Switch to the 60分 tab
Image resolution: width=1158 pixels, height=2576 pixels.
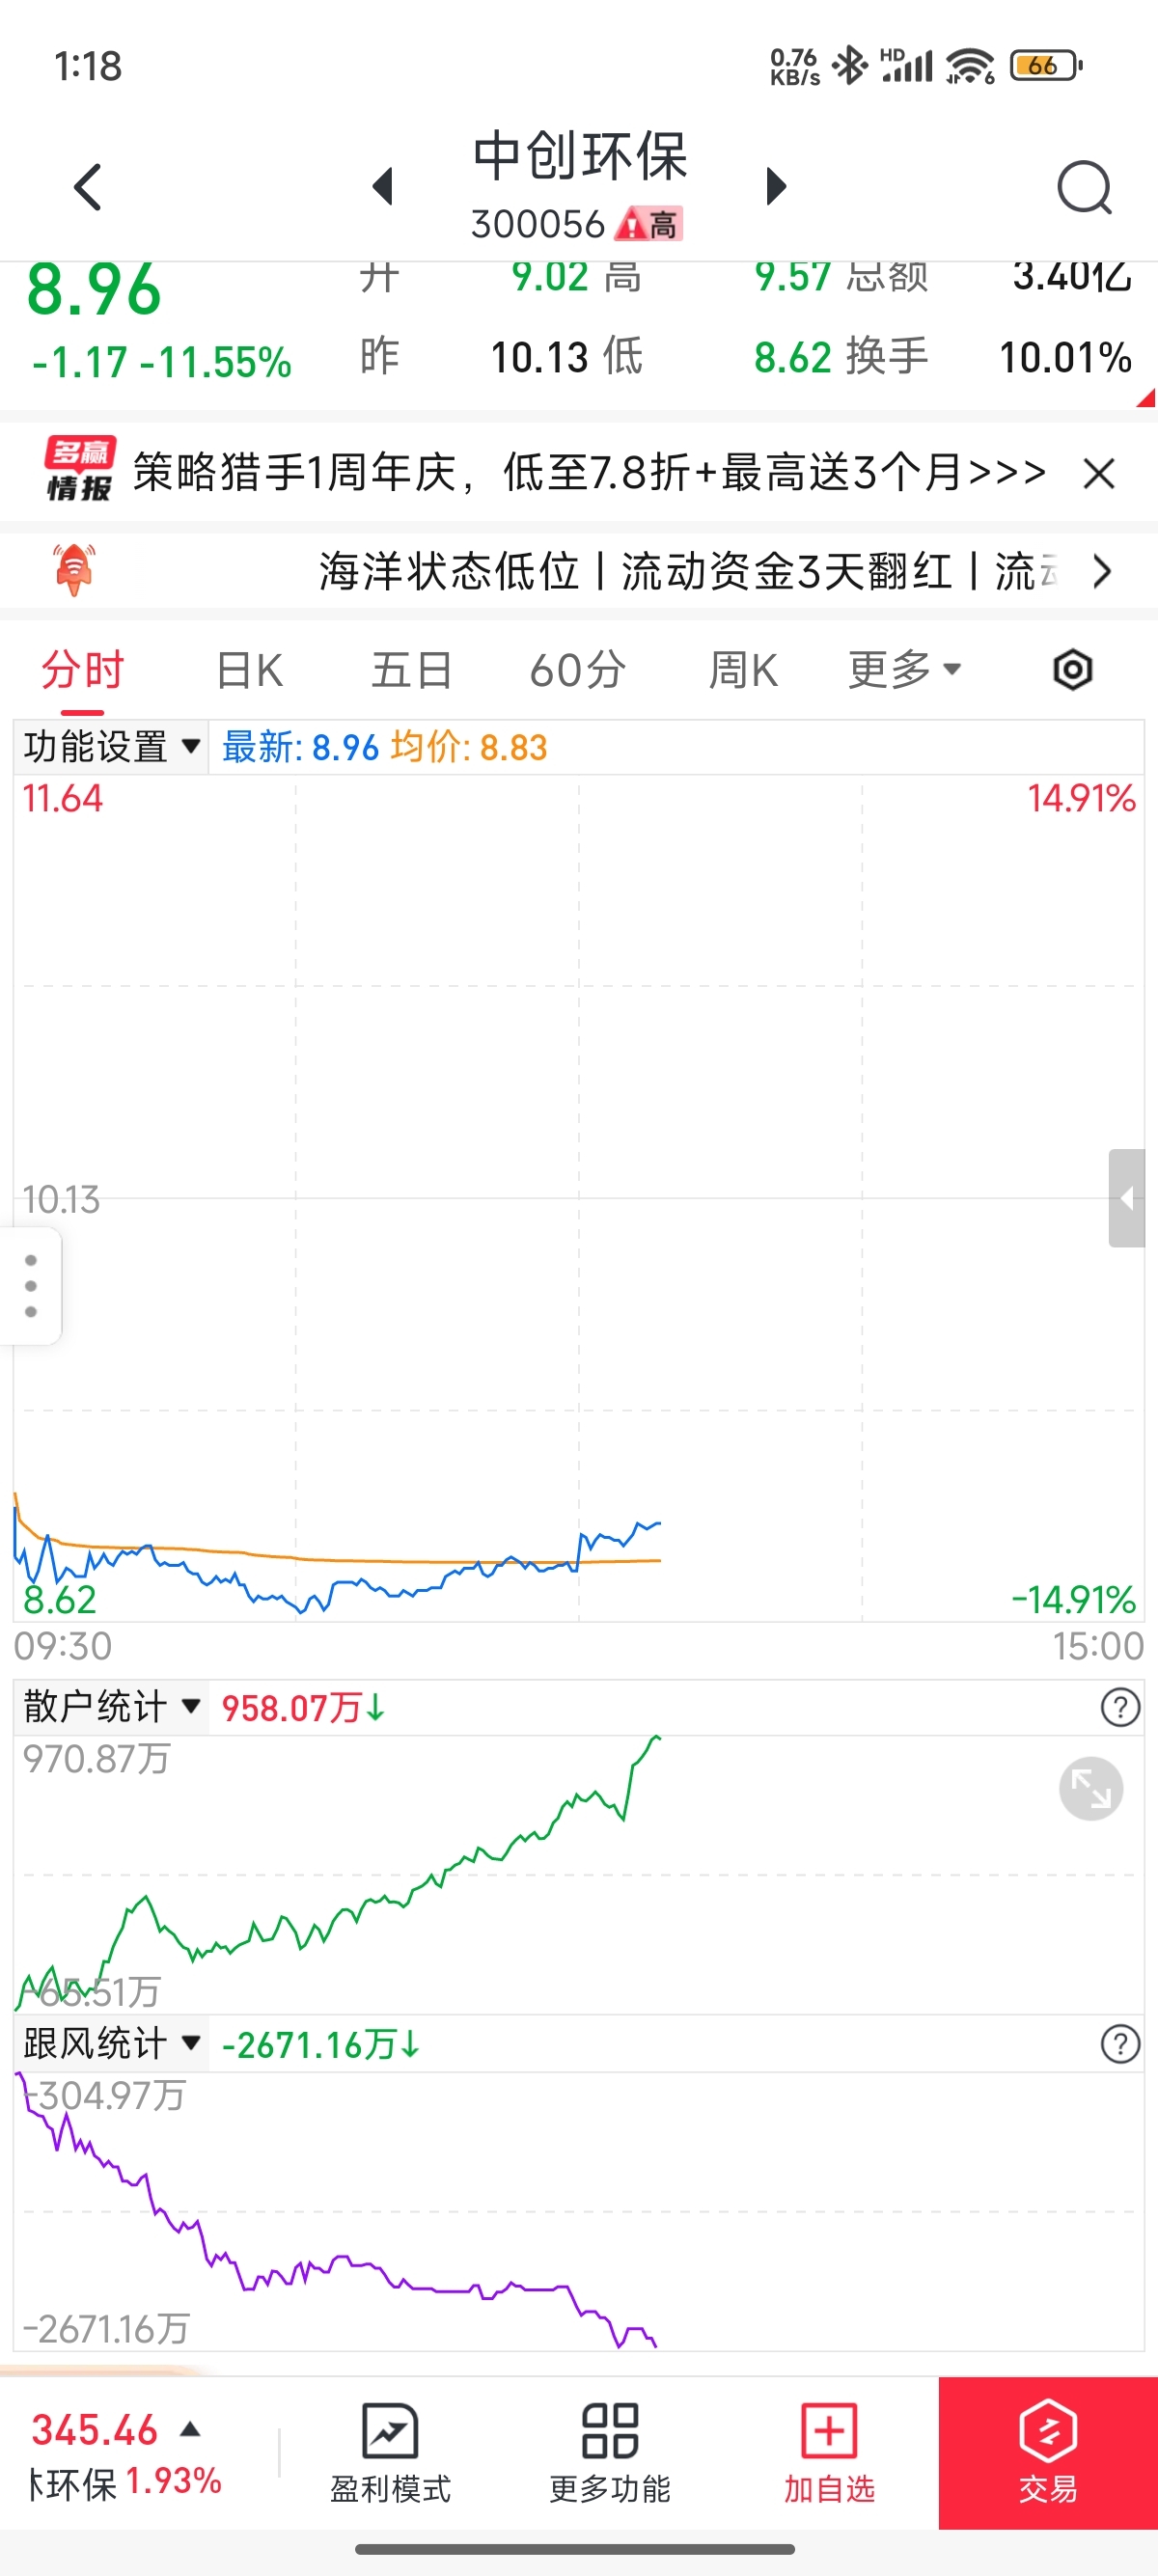click(577, 670)
